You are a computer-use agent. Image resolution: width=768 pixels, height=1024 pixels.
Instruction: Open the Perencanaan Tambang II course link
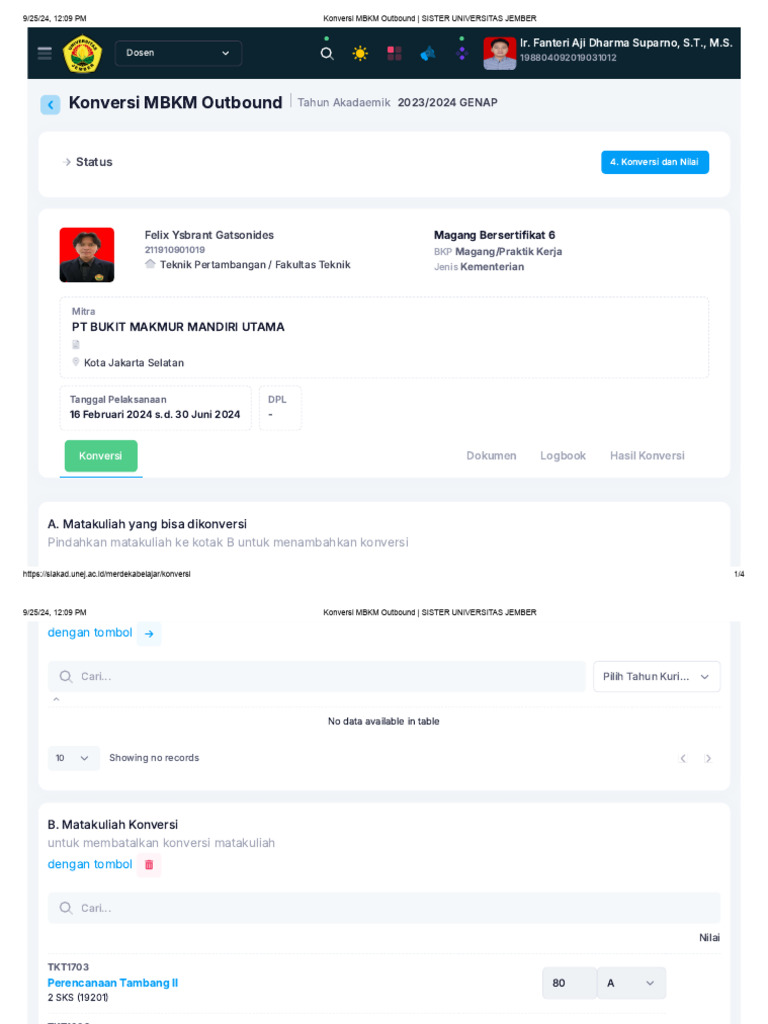[x=112, y=983]
